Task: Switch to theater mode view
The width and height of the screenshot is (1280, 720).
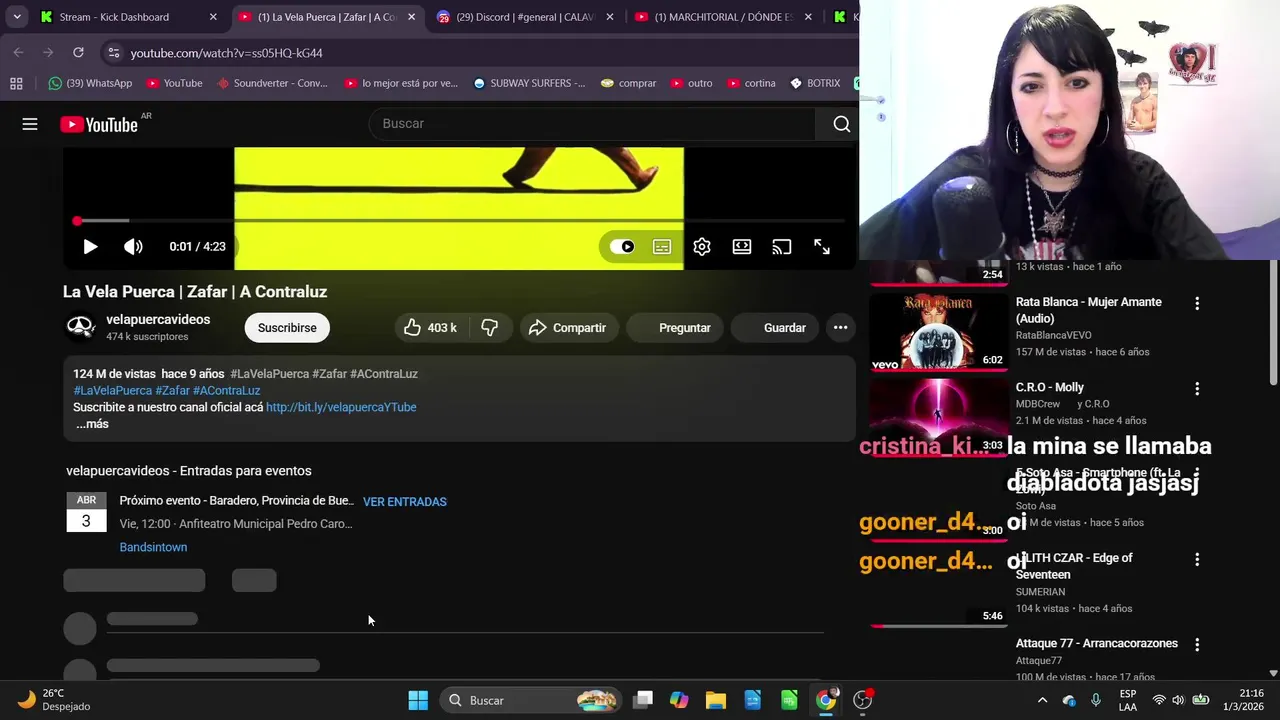Action: pos(742,247)
